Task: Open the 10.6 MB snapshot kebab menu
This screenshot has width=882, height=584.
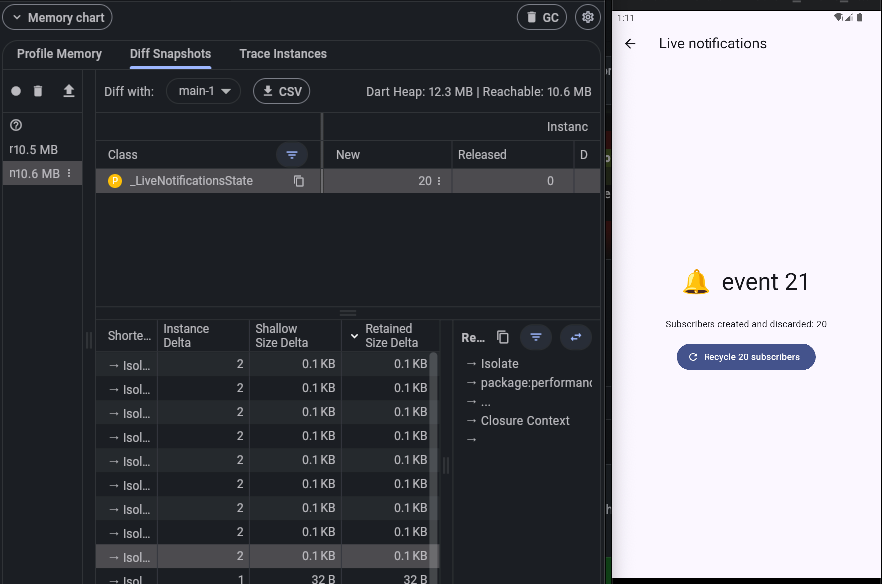Action: [x=69, y=173]
